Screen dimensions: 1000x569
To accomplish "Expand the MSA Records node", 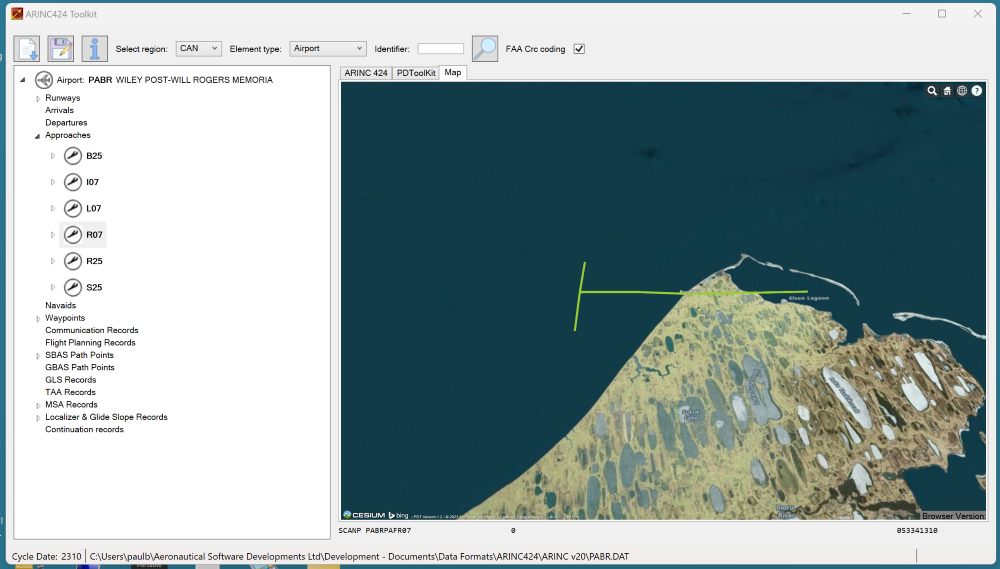I will point(38,405).
